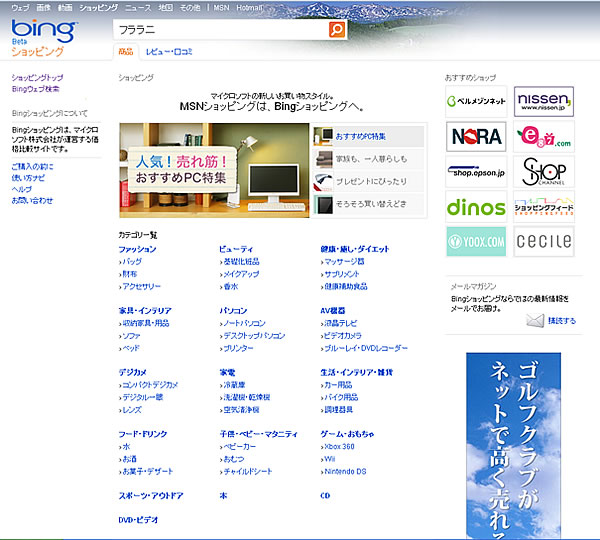Screen dimensions: 600x540
Task: Open the nissen shop logo
Action: pyautogui.click(x=544, y=101)
